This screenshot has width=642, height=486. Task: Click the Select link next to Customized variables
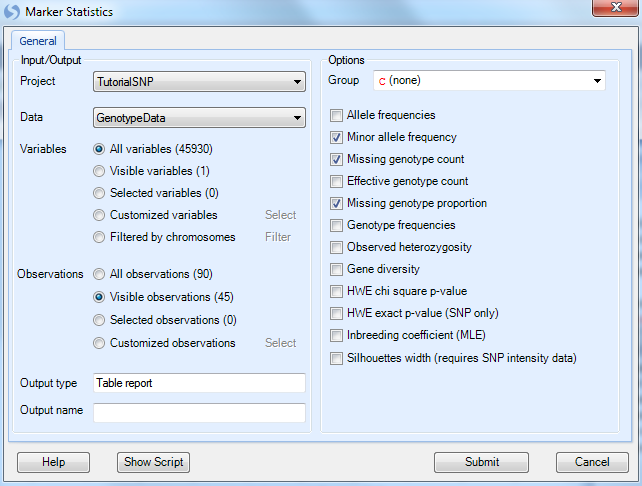(x=280, y=215)
